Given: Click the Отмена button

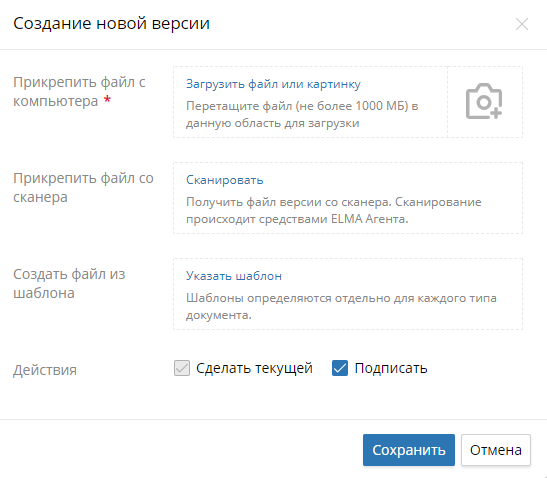Looking at the screenshot, I should point(496,450).
